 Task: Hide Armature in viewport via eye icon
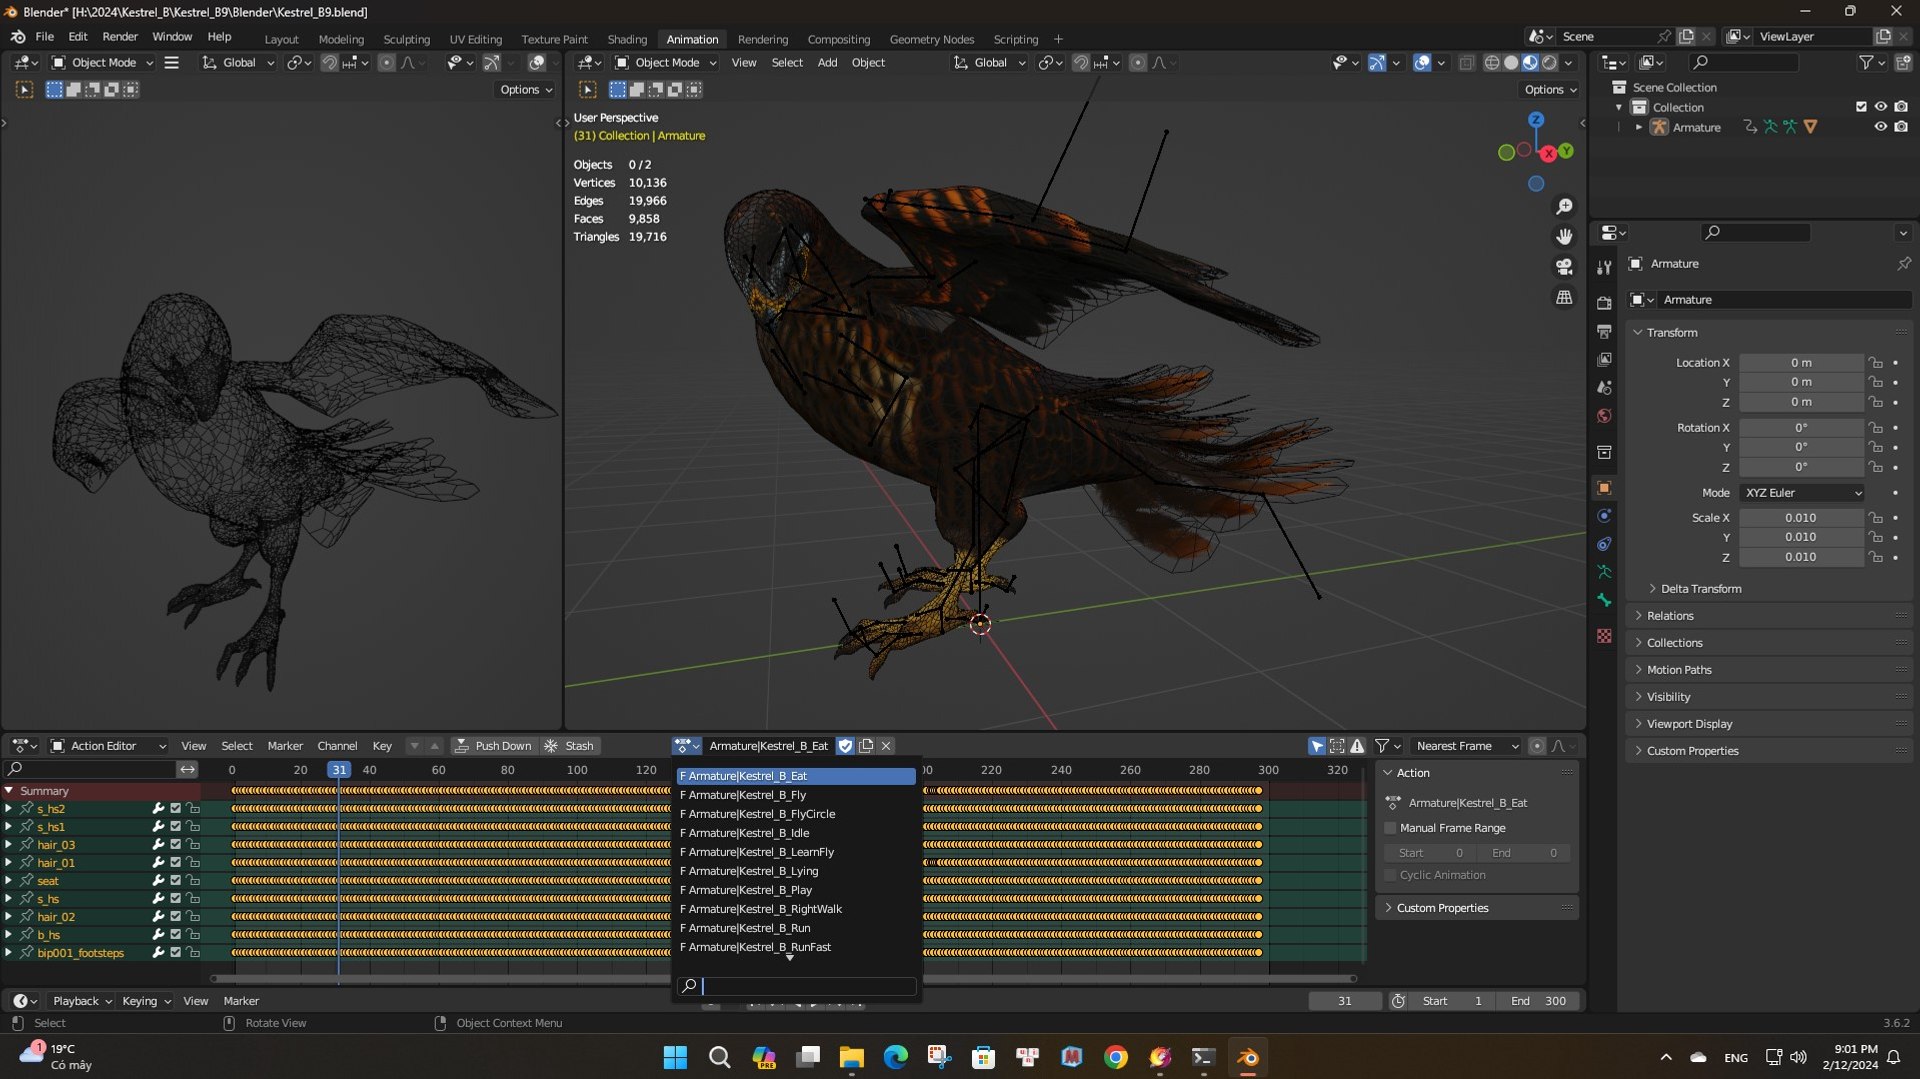click(1880, 127)
